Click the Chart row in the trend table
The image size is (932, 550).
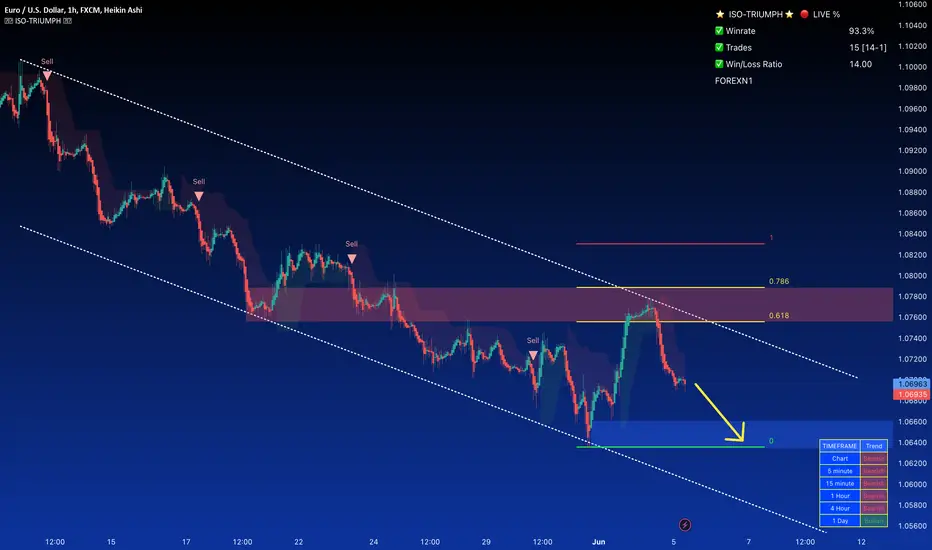[854, 458]
